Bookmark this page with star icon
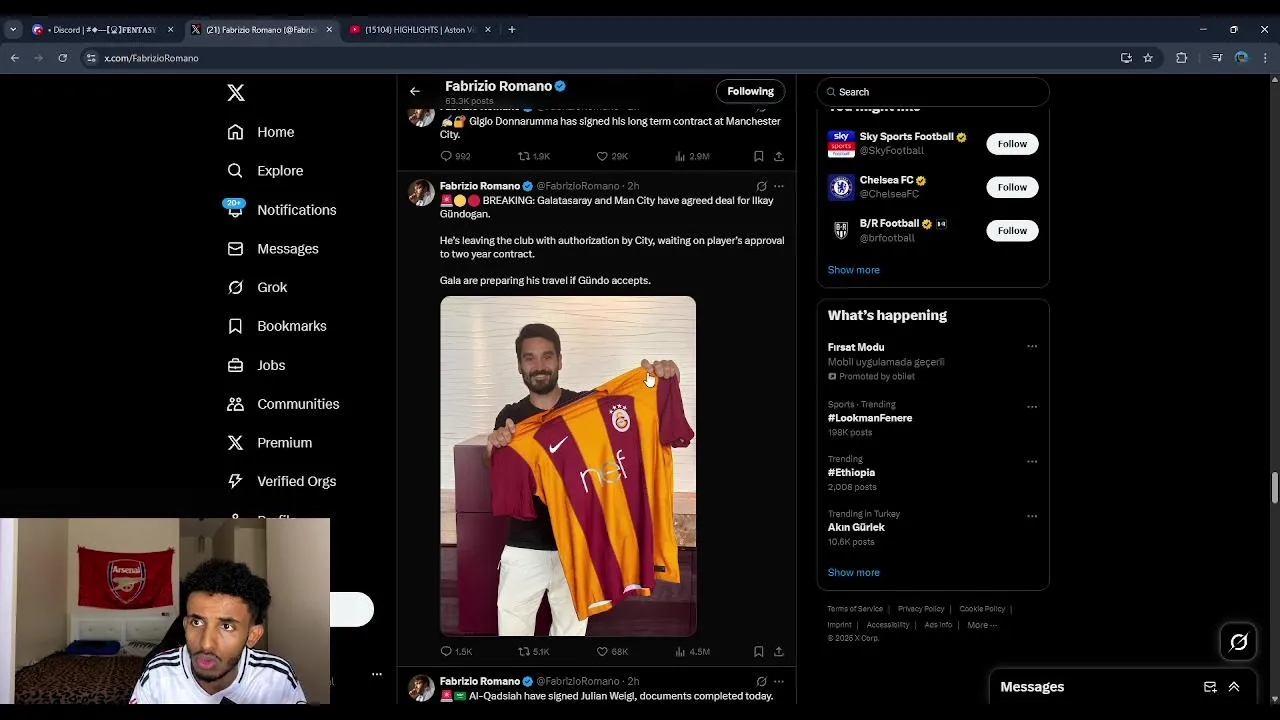 (x=1148, y=58)
